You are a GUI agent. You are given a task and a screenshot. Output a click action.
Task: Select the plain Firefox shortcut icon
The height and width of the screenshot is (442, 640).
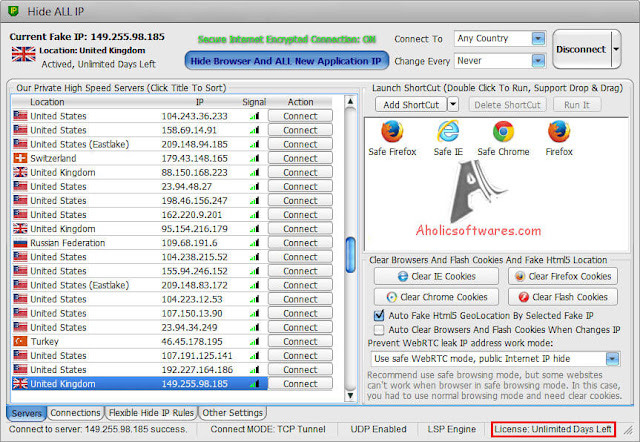coord(559,131)
